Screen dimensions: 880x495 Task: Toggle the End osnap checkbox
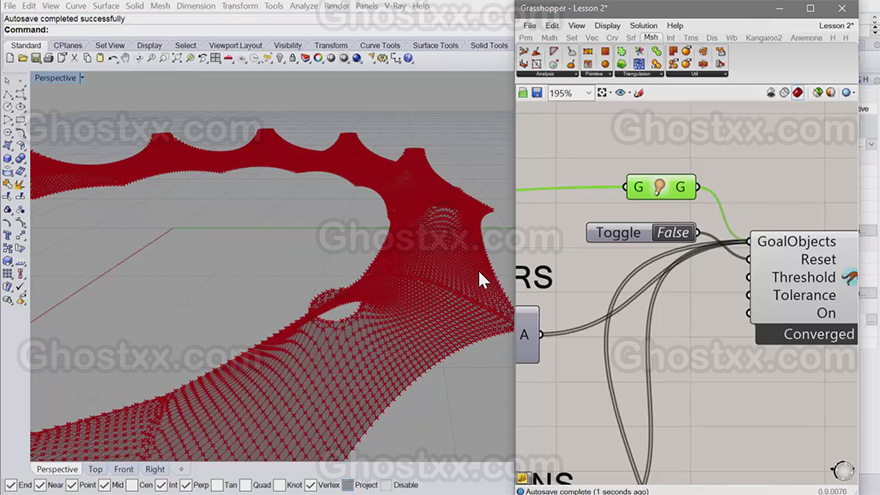coord(11,485)
